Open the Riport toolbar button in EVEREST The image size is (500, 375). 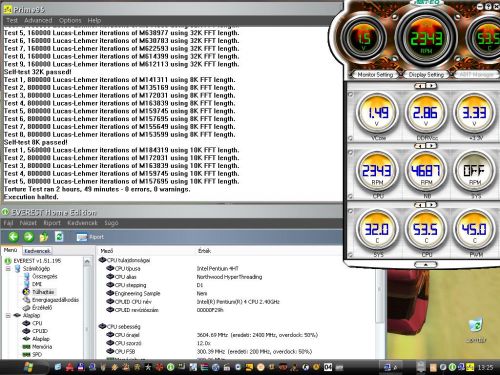point(90,237)
